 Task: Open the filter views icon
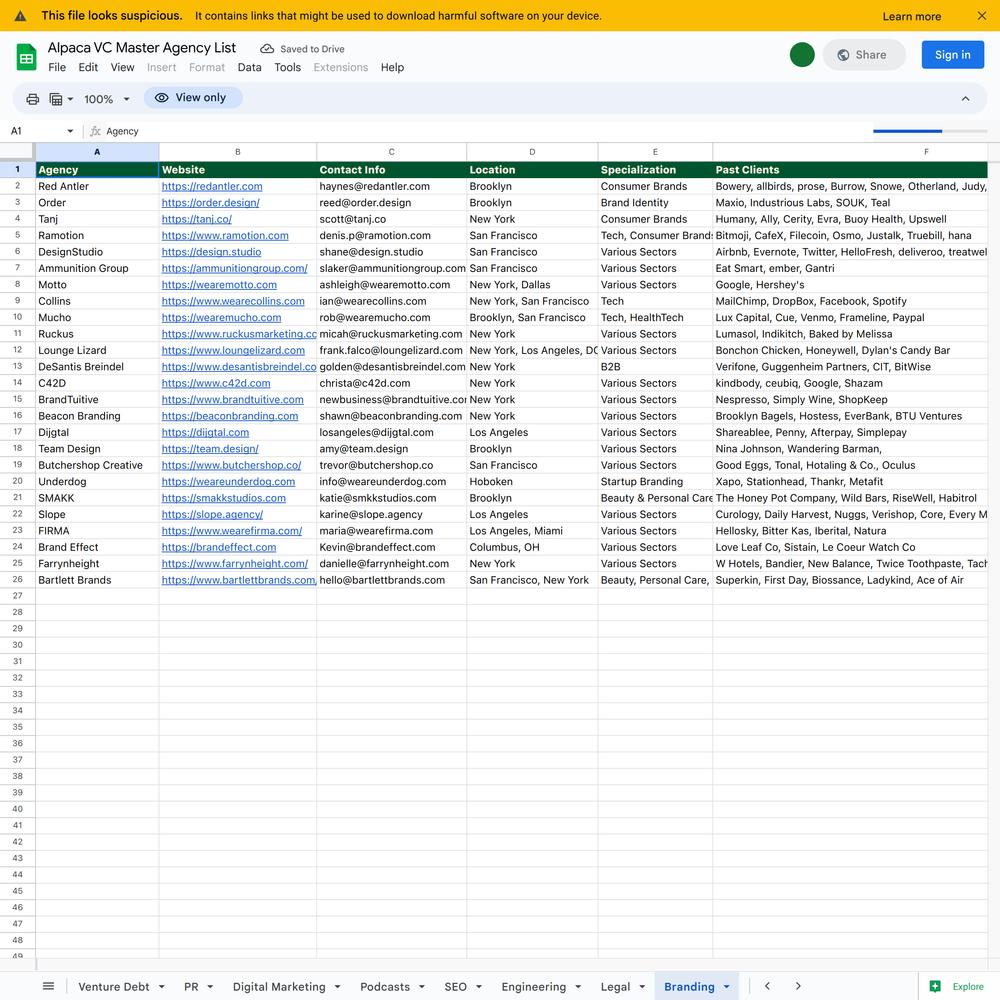pos(56,99)
